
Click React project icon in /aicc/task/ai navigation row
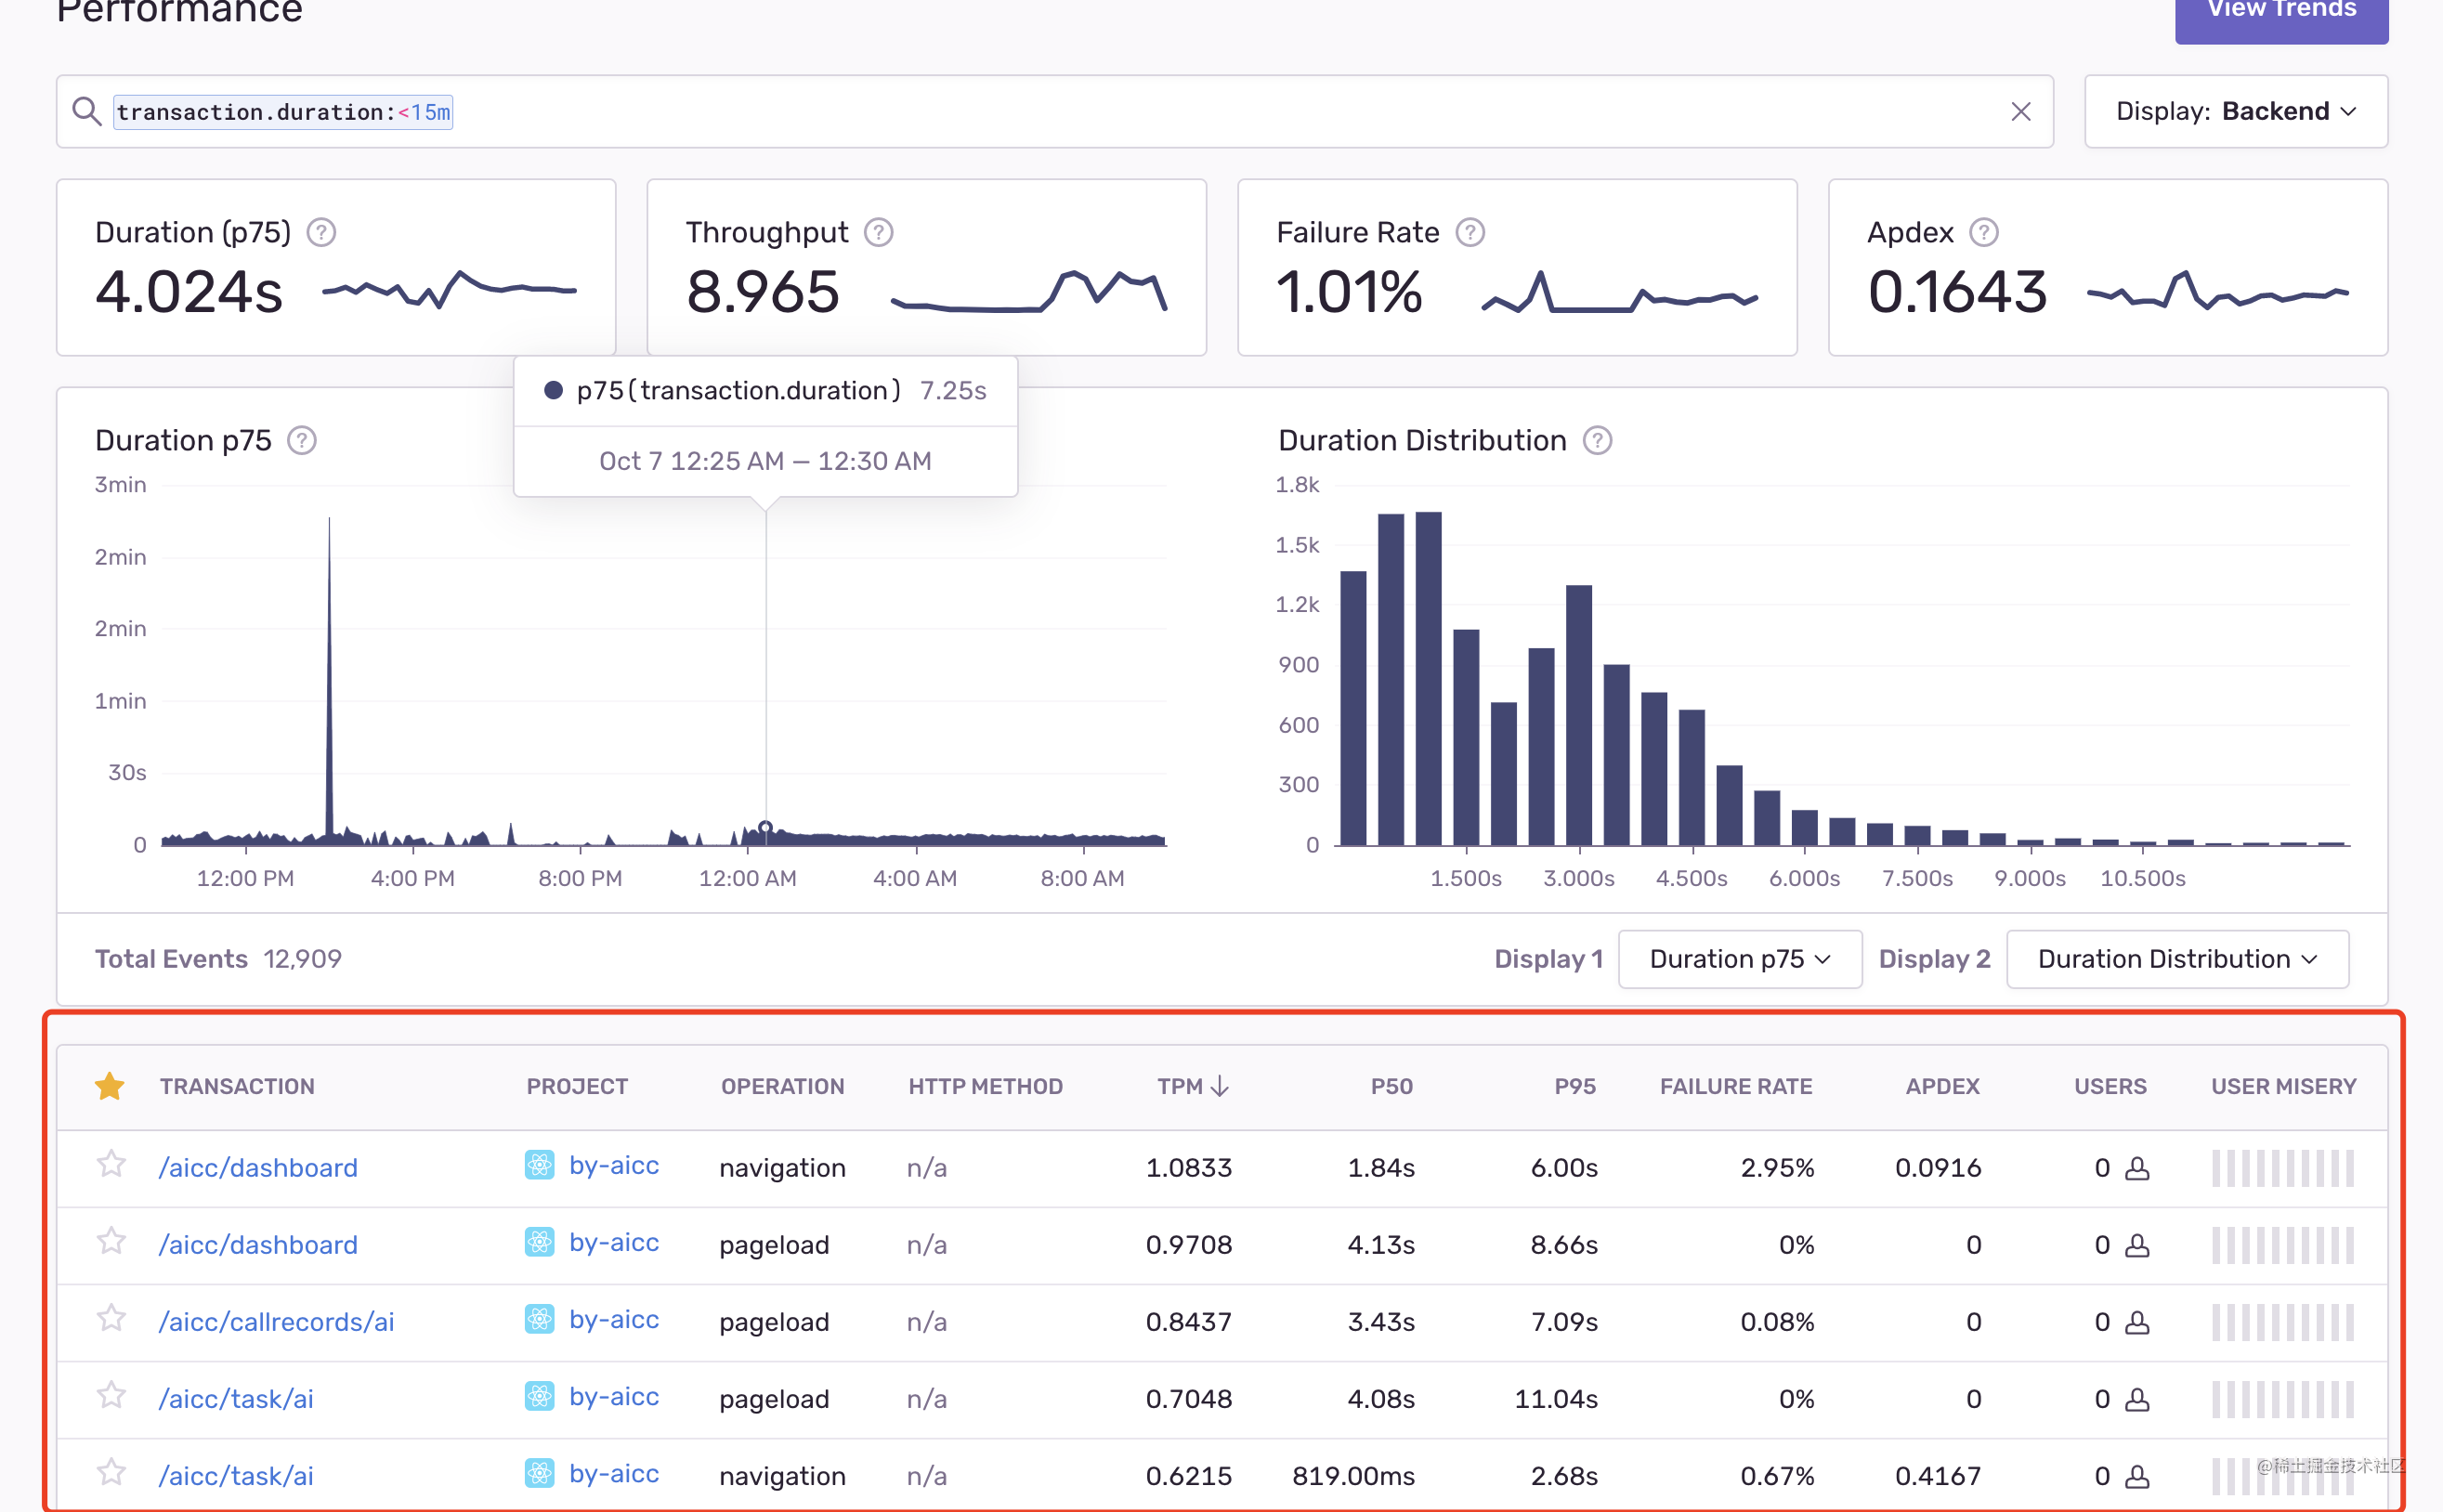click(x=540, y=1473)
